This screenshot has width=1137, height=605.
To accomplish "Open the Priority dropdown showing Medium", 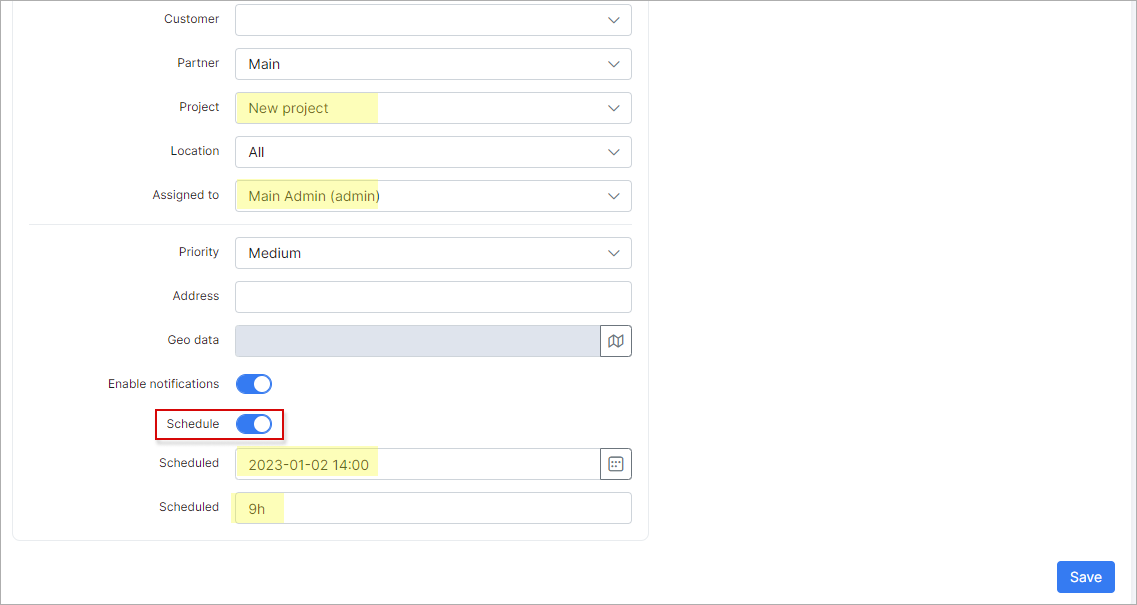I will (x=433, y=252).
